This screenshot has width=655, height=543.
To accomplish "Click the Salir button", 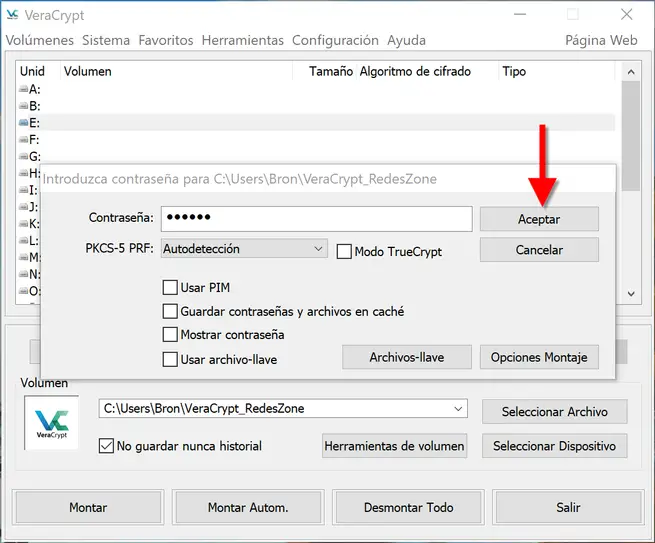I will click(568, 507).
